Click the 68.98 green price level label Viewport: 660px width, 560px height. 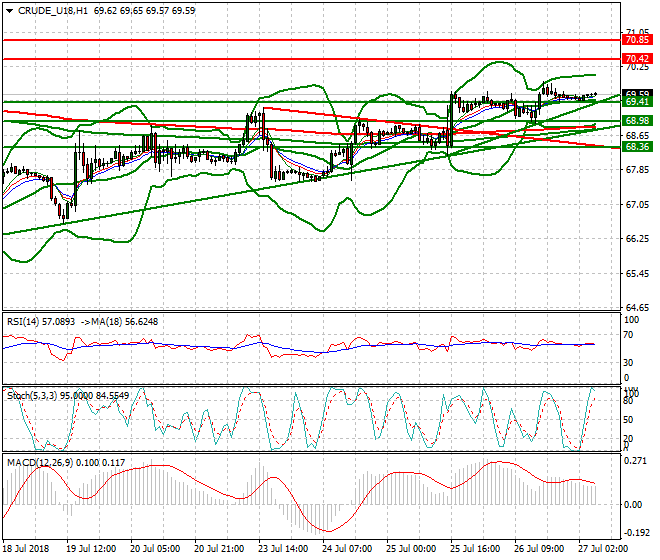tap(637, 121)
